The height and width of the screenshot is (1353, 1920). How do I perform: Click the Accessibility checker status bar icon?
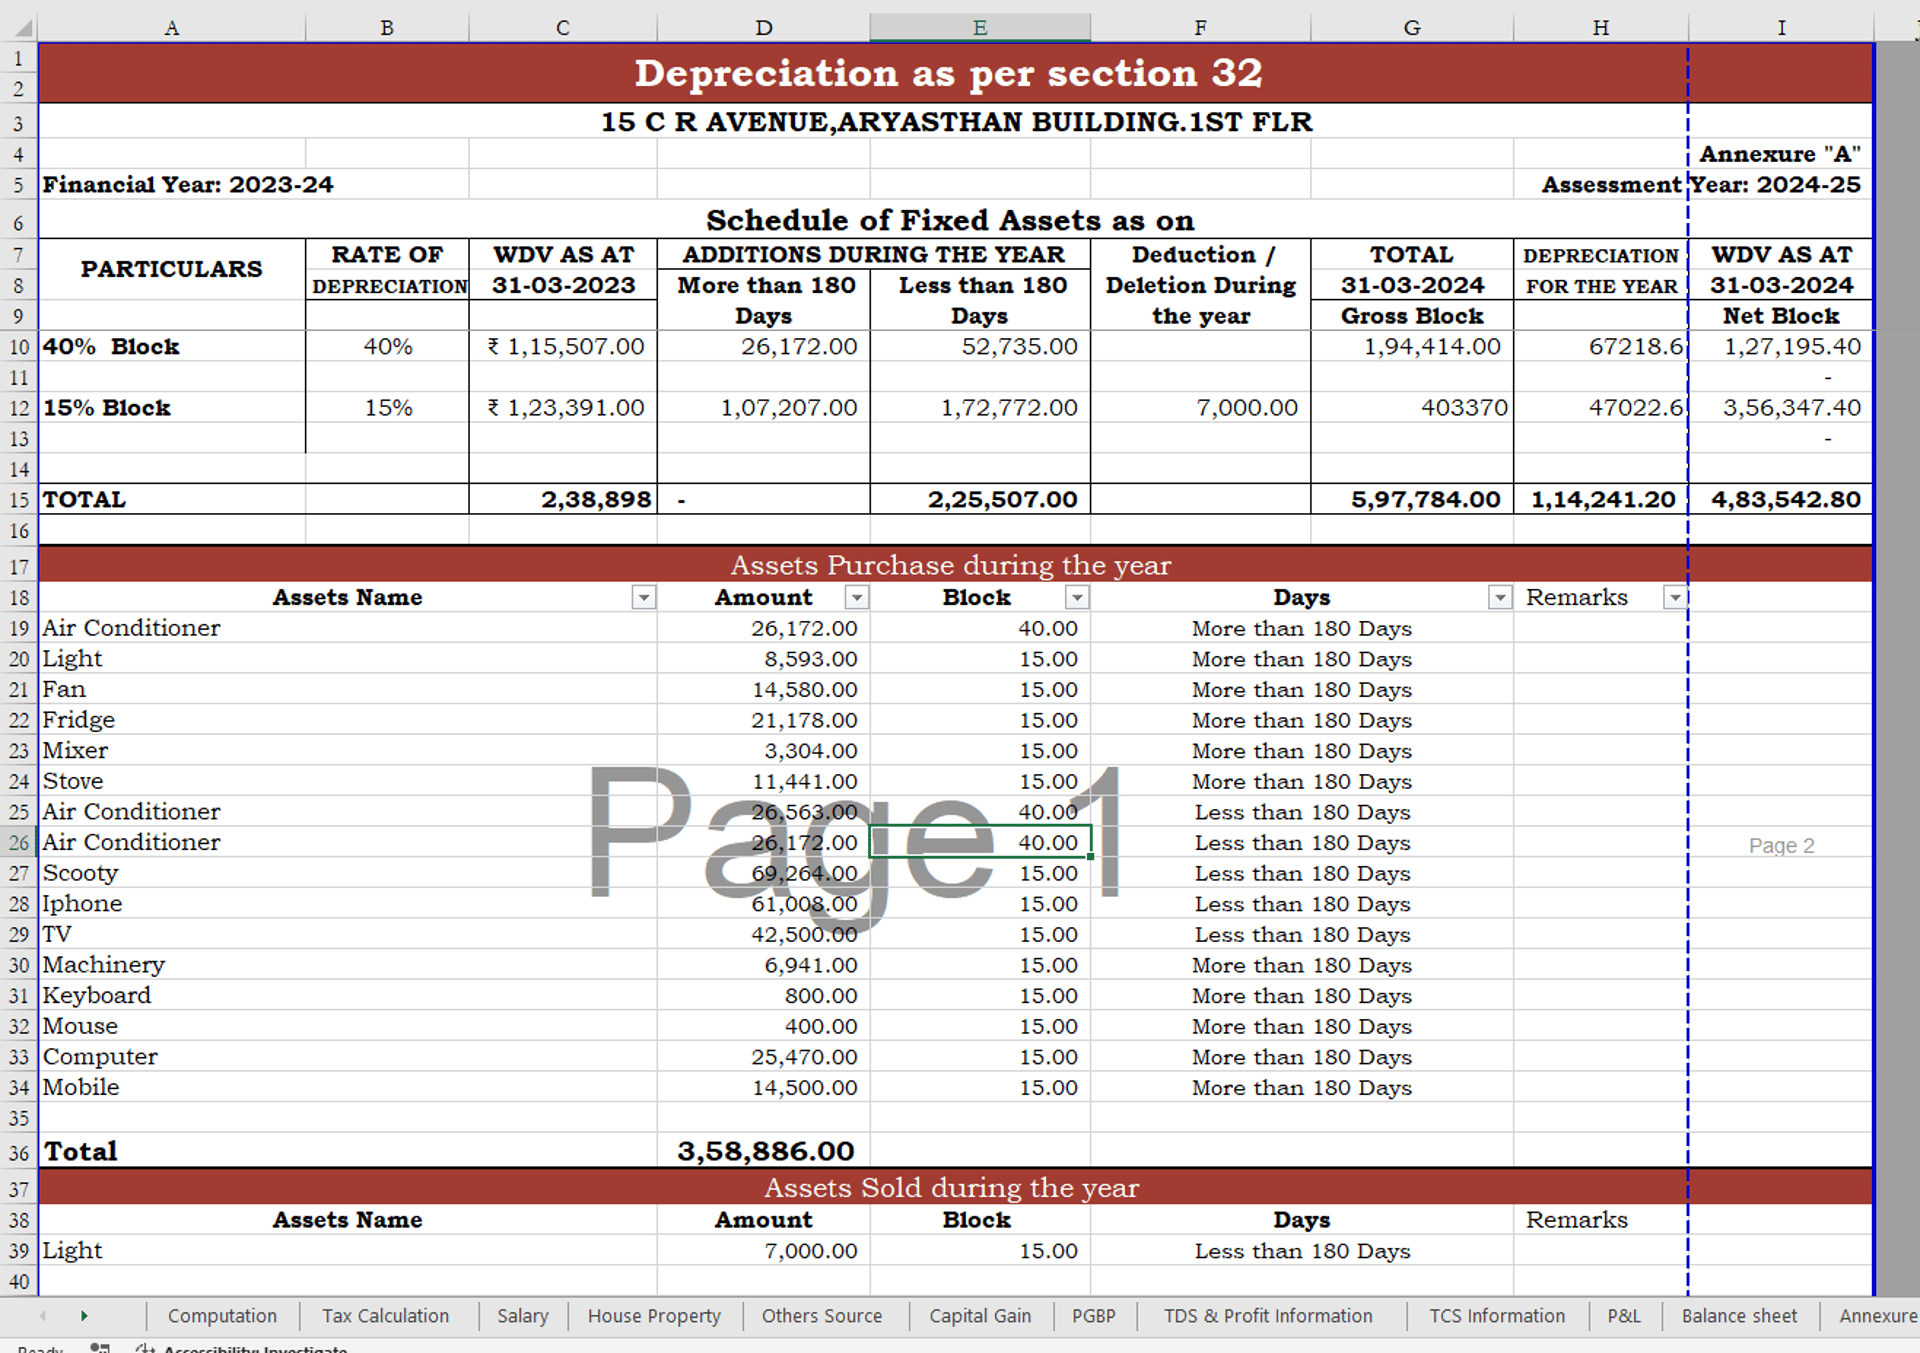coord(146,1348)
